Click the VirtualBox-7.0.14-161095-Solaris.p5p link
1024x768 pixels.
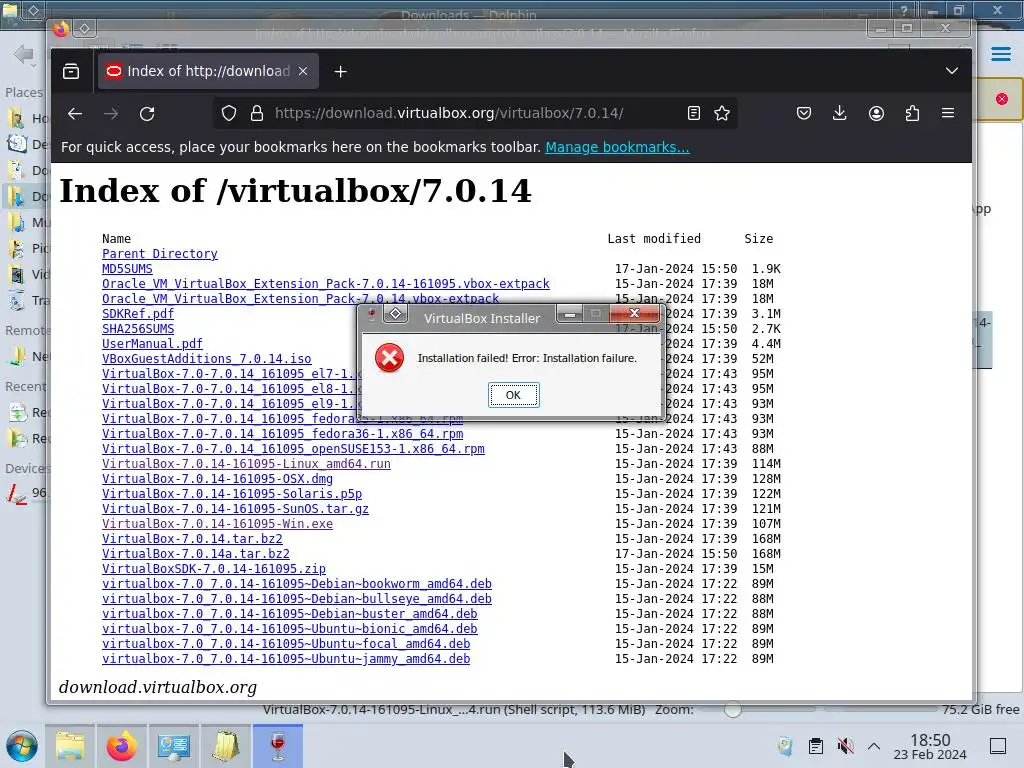232,494
